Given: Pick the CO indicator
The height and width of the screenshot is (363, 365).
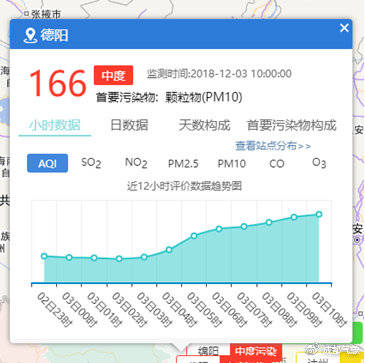Looking at the screenshot, I should (x=277, y=164).
